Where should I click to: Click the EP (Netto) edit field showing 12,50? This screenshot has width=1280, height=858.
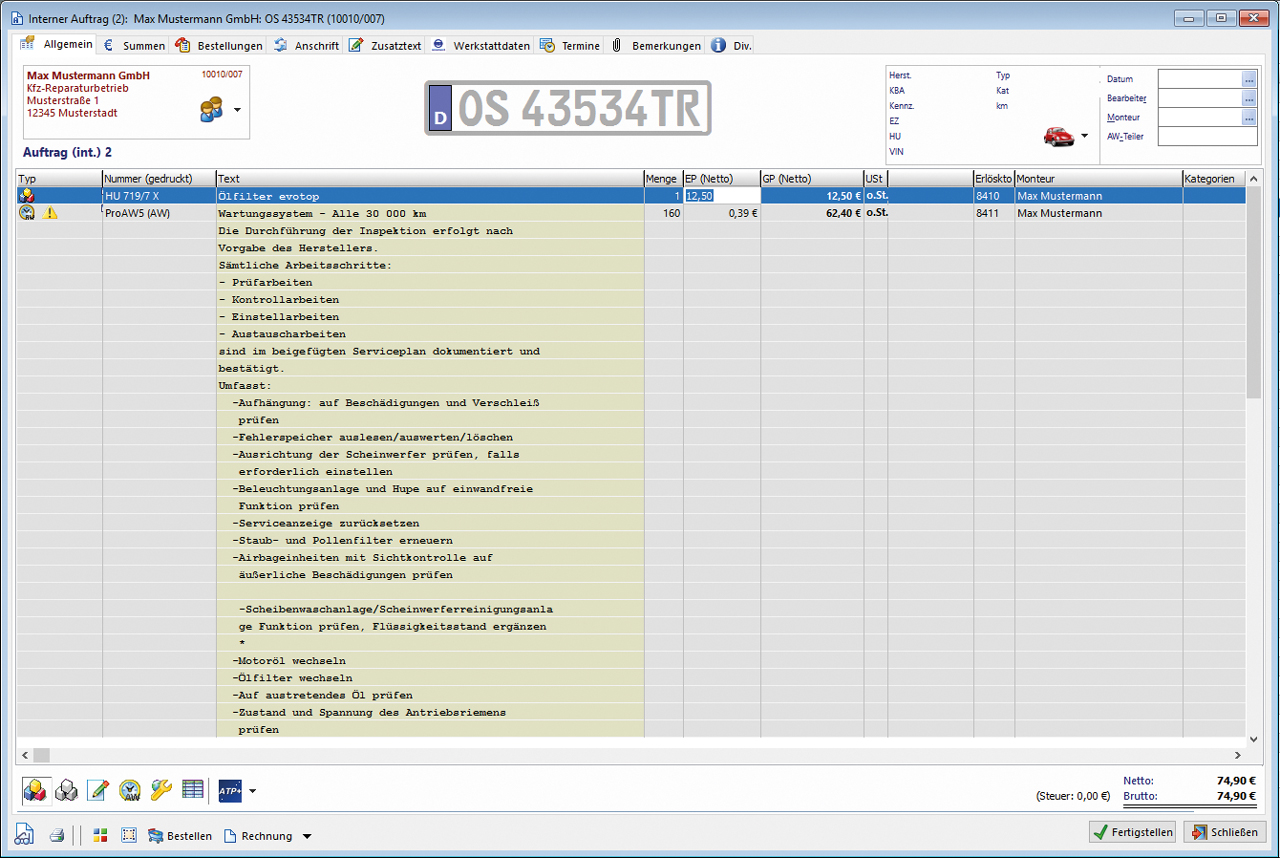pyautogui.click(x=722, y=196)
